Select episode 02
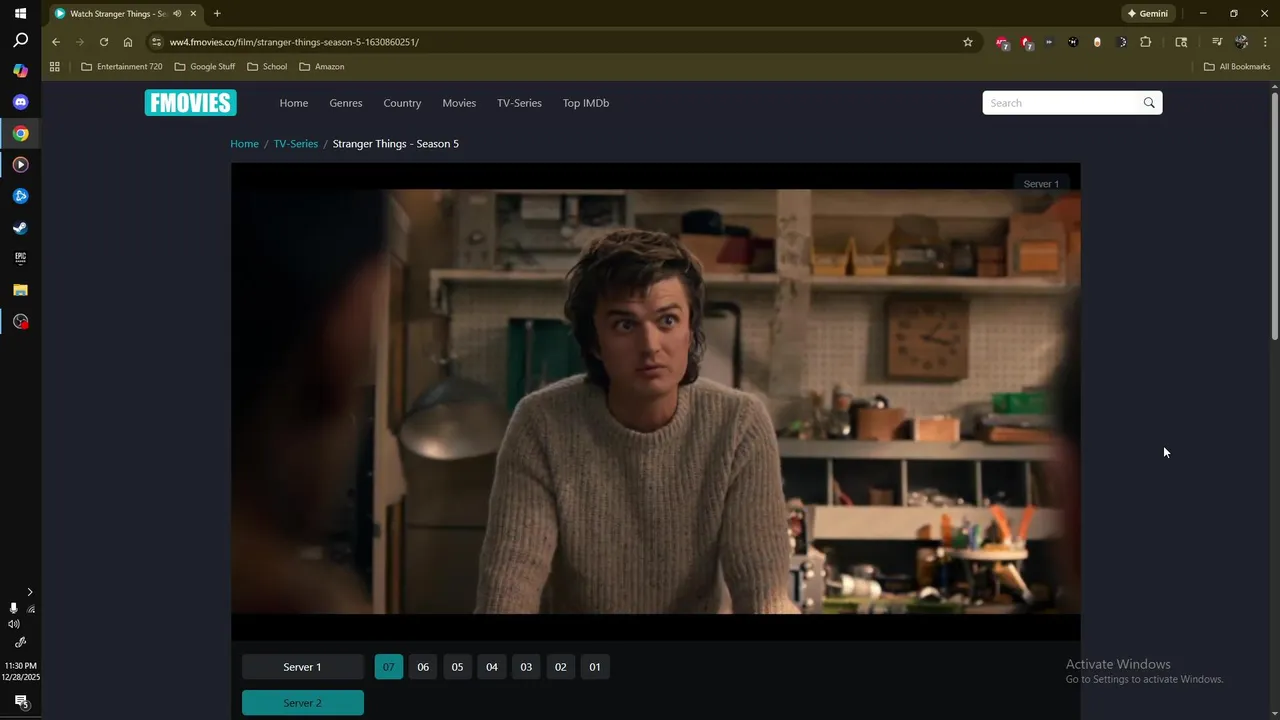Viewport: 1280px width, 720px height. point(560,667)
